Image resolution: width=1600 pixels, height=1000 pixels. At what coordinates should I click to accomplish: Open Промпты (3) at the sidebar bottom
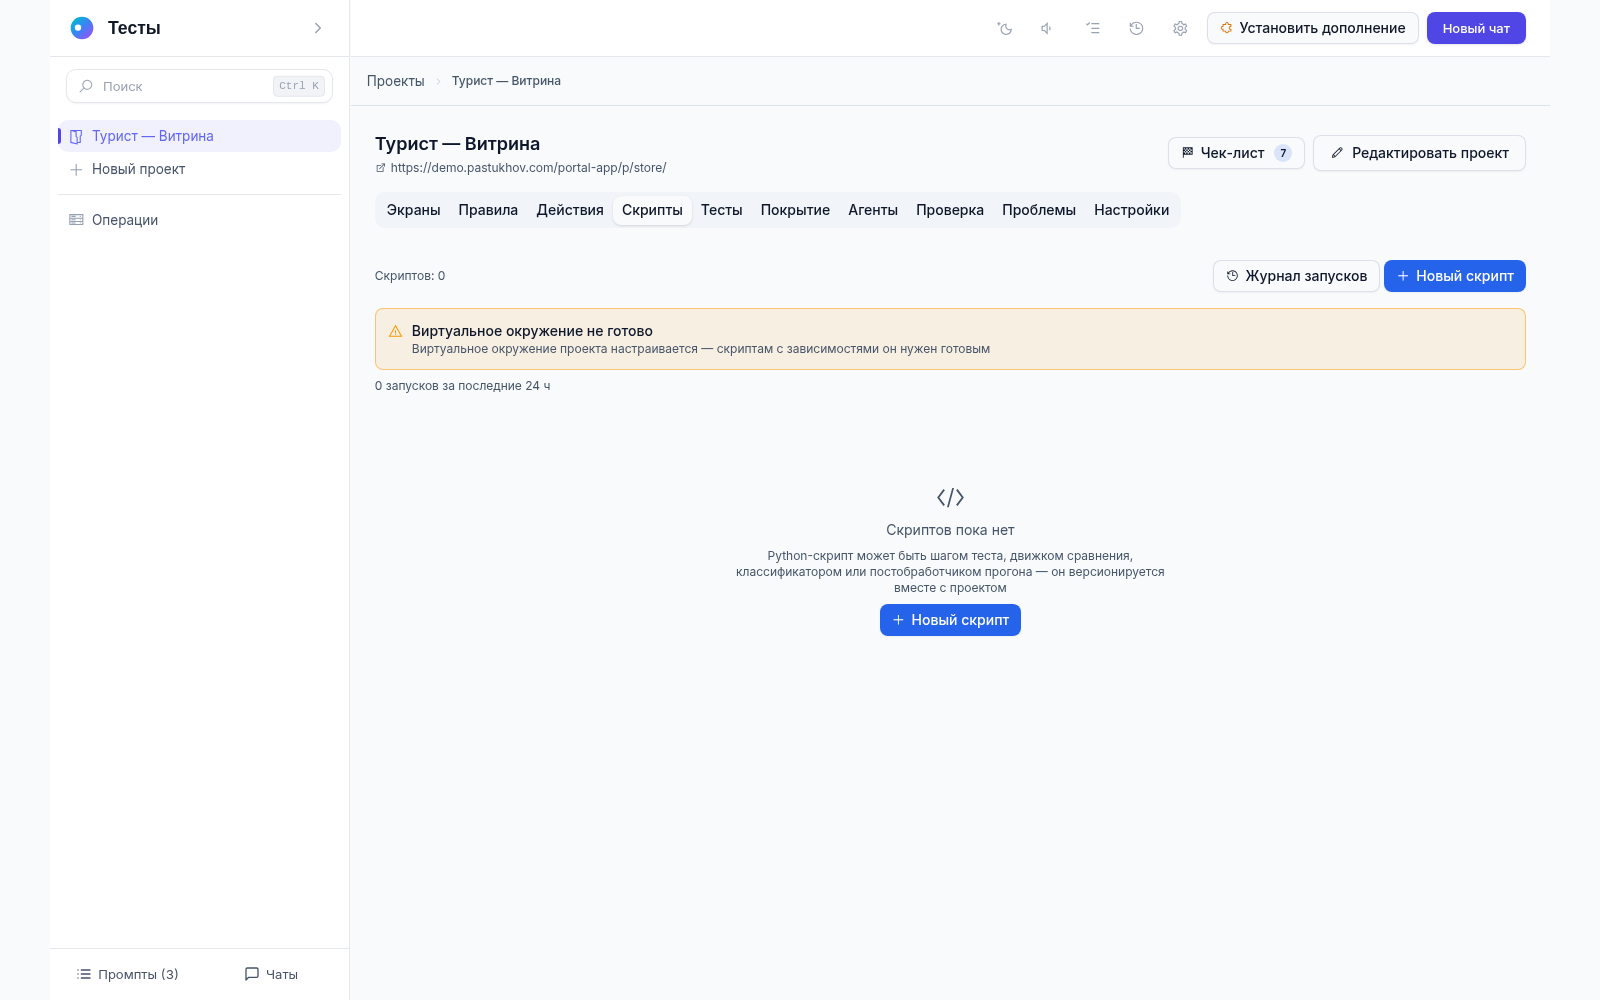128,974
